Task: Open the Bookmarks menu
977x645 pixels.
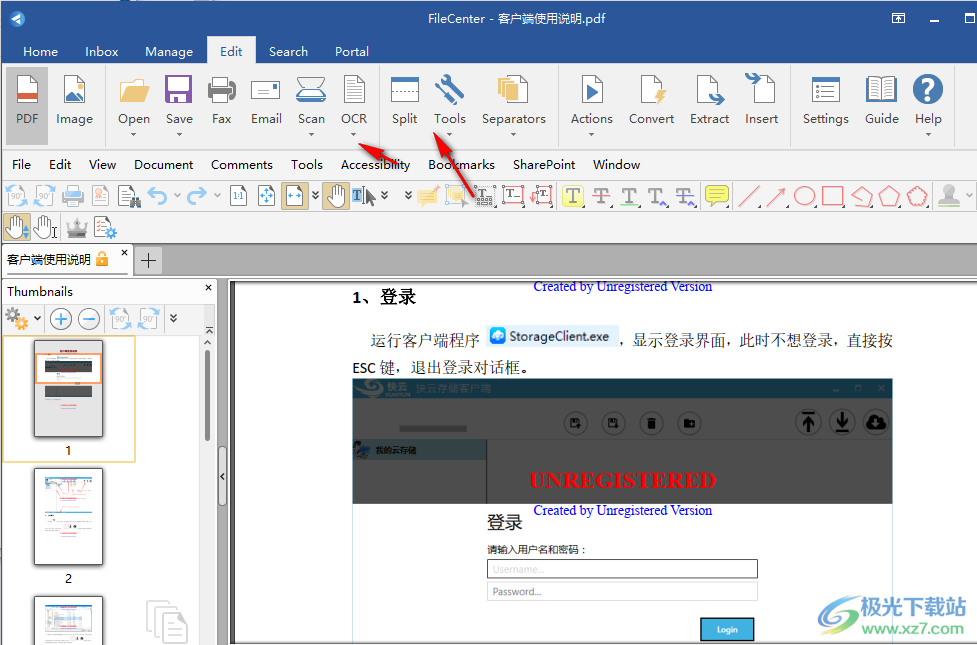Action: [x=461, y=165]
